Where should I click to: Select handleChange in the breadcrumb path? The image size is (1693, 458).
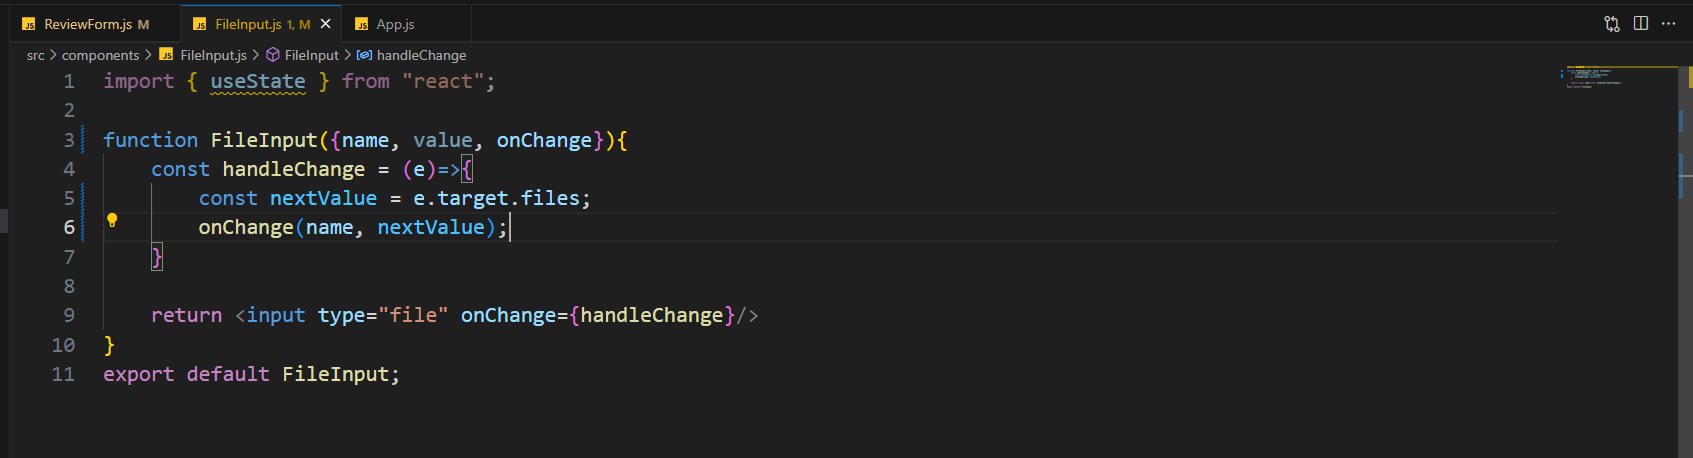pyautogui.click(x=421, y=55)
